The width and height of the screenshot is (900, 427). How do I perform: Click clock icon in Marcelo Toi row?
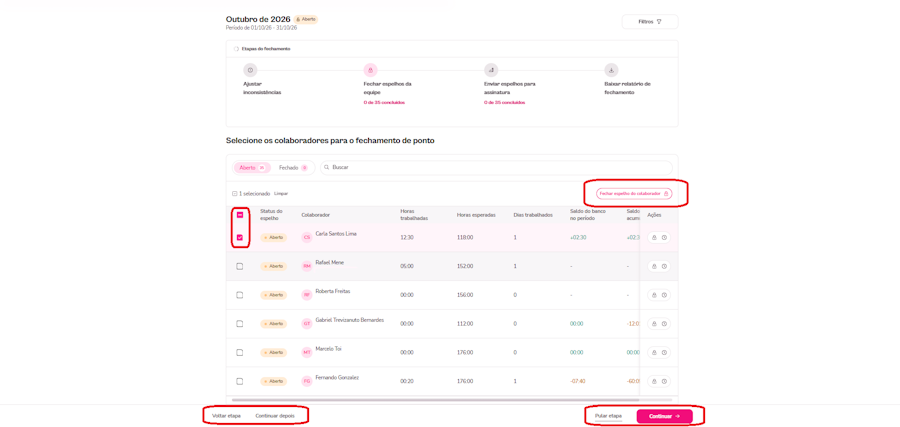[x=664, y=352]
